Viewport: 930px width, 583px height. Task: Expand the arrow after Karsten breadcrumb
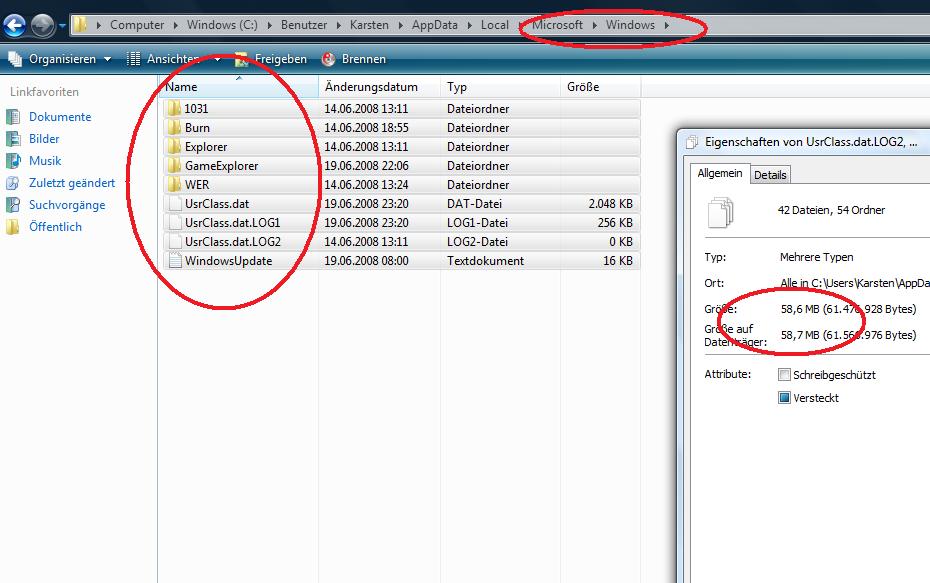[x=400, y=26]
